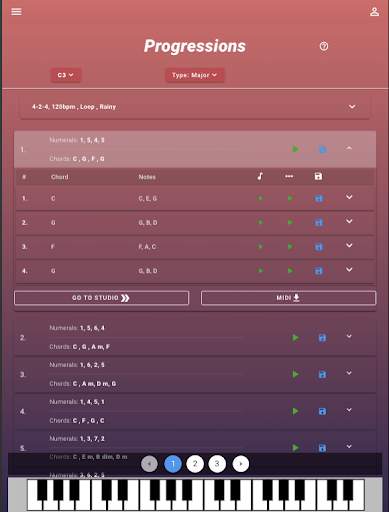Expand chord row 1 (C, E, G)
Screen dimensions: 389x512
pyautogui.click(x=349, y=197)
